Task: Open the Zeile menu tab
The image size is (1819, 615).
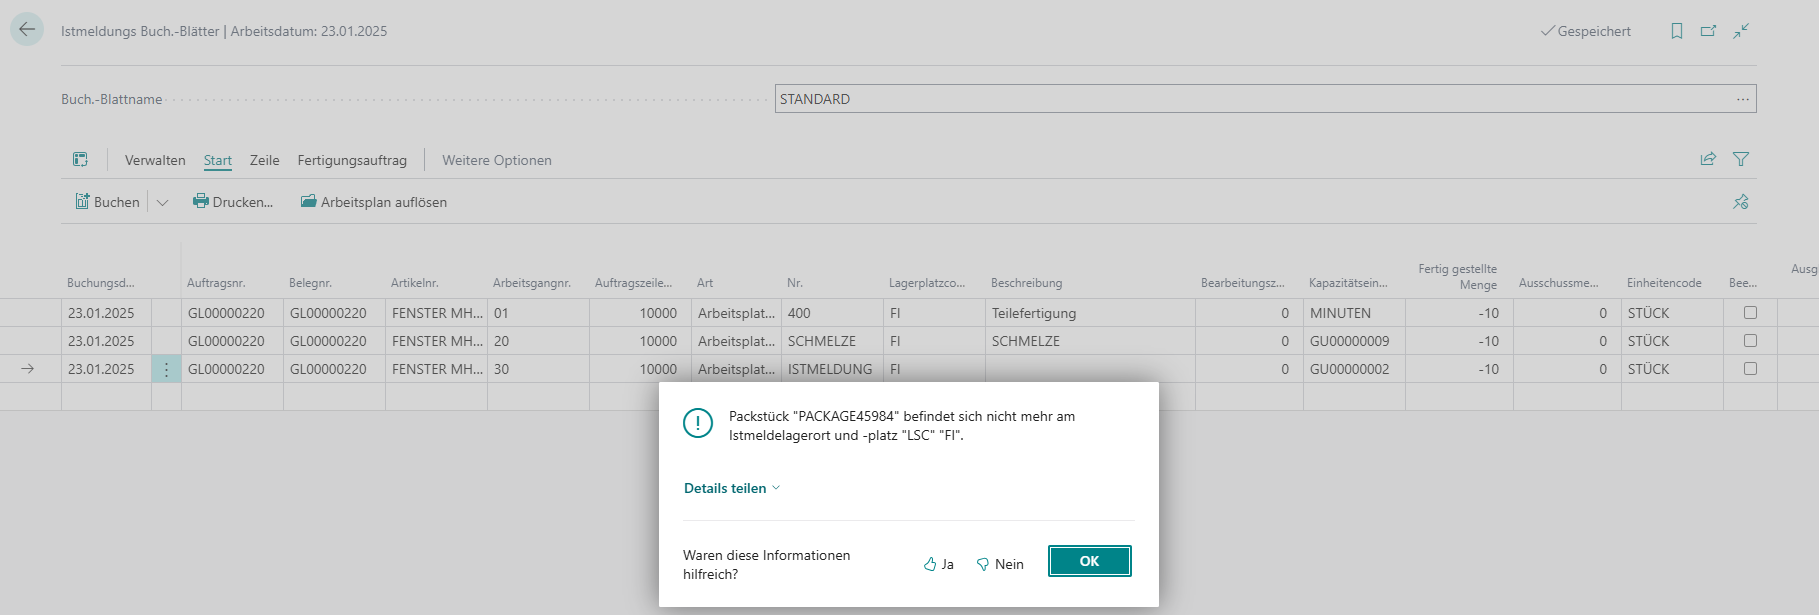Action: [x=264, y=160]
